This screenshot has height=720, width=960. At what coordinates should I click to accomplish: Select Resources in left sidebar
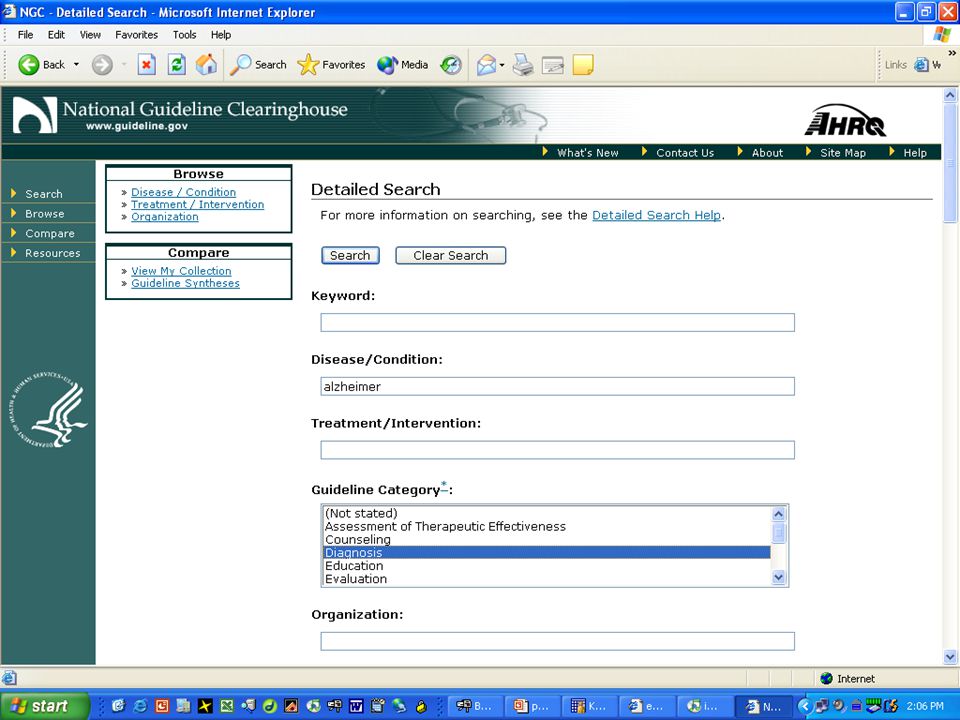coord(53,253)
